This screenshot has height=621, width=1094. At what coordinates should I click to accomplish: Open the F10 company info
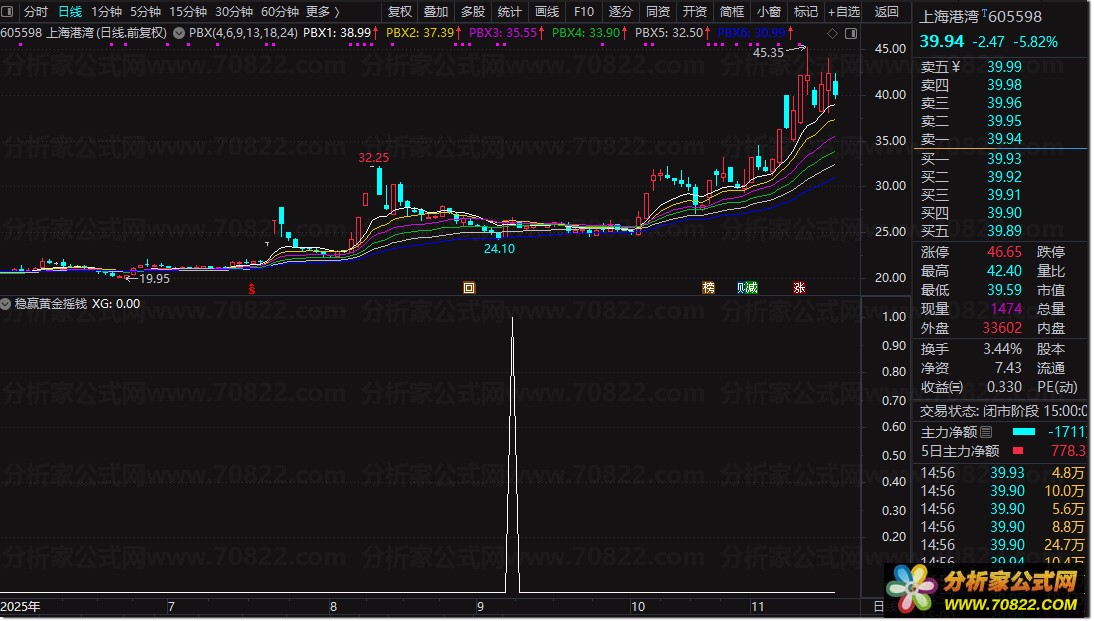584,12
